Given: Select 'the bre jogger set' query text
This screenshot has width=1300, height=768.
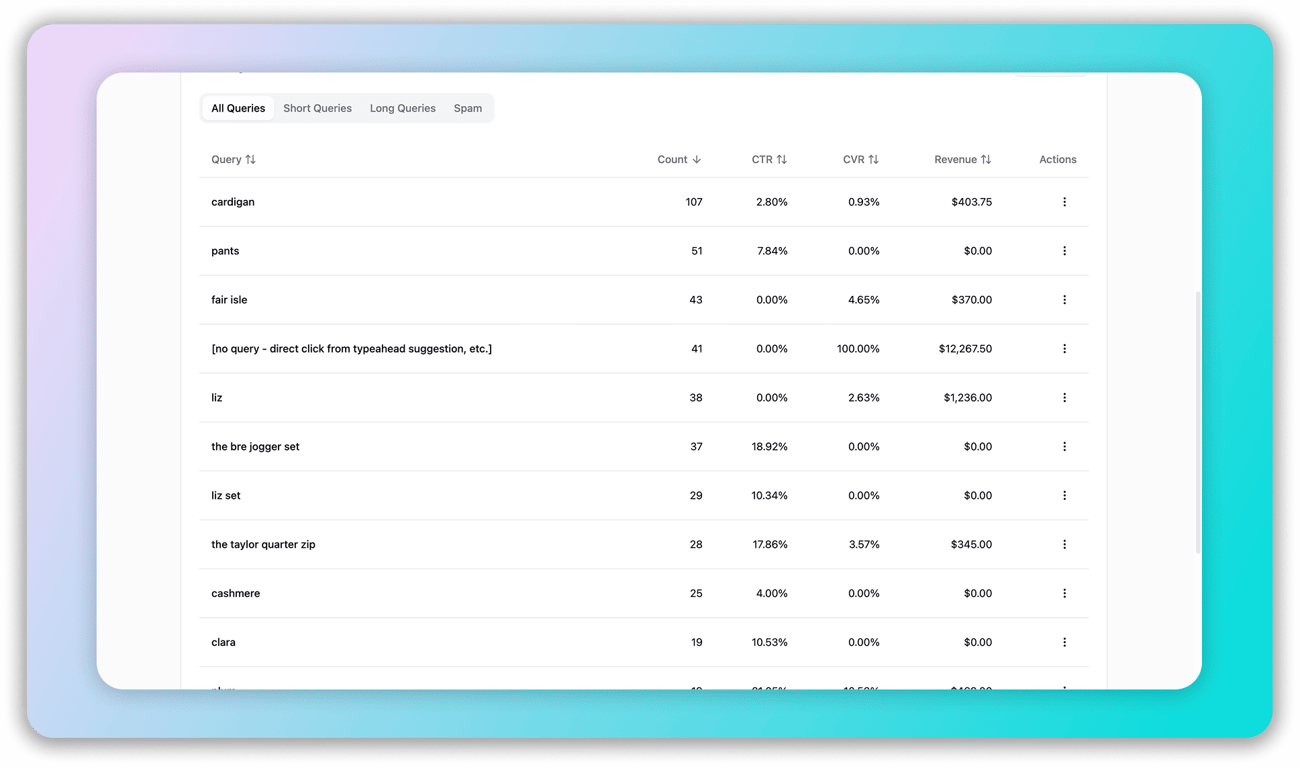Looking at the screenshot, I should [255, 447].
